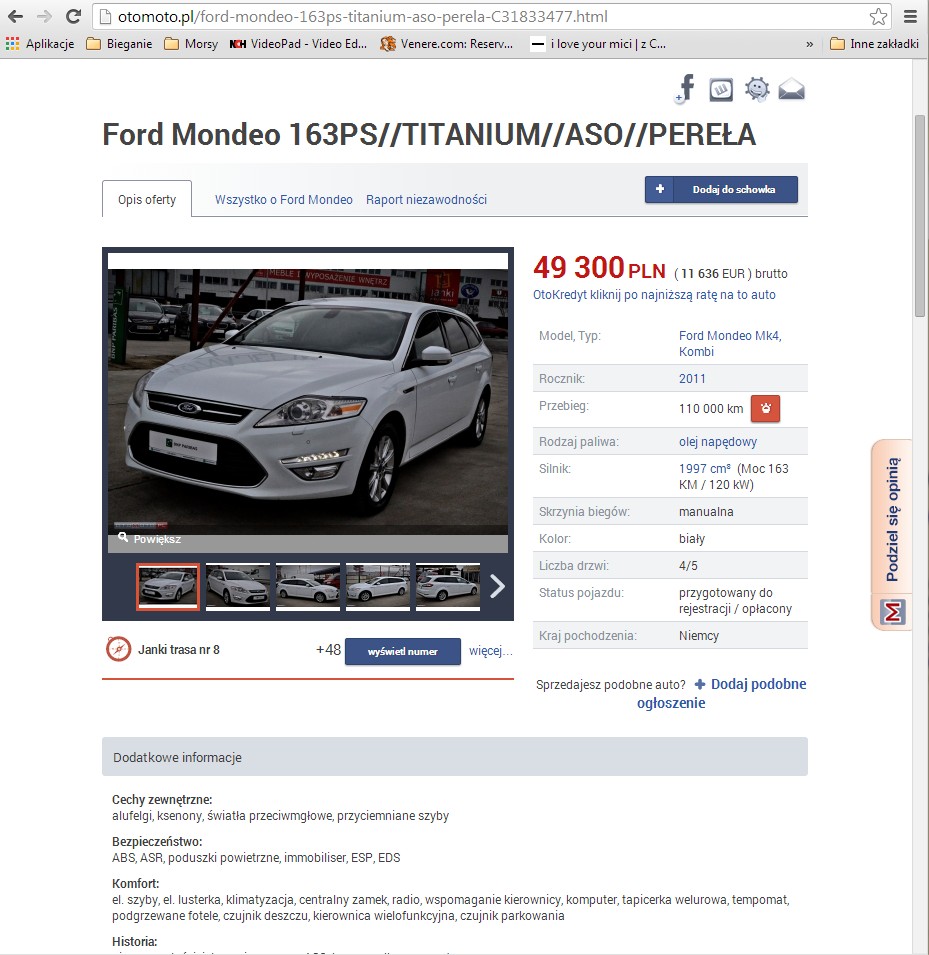Bookmark this page with the star icon
Screen dimensions: 929x955
point(878,16)
